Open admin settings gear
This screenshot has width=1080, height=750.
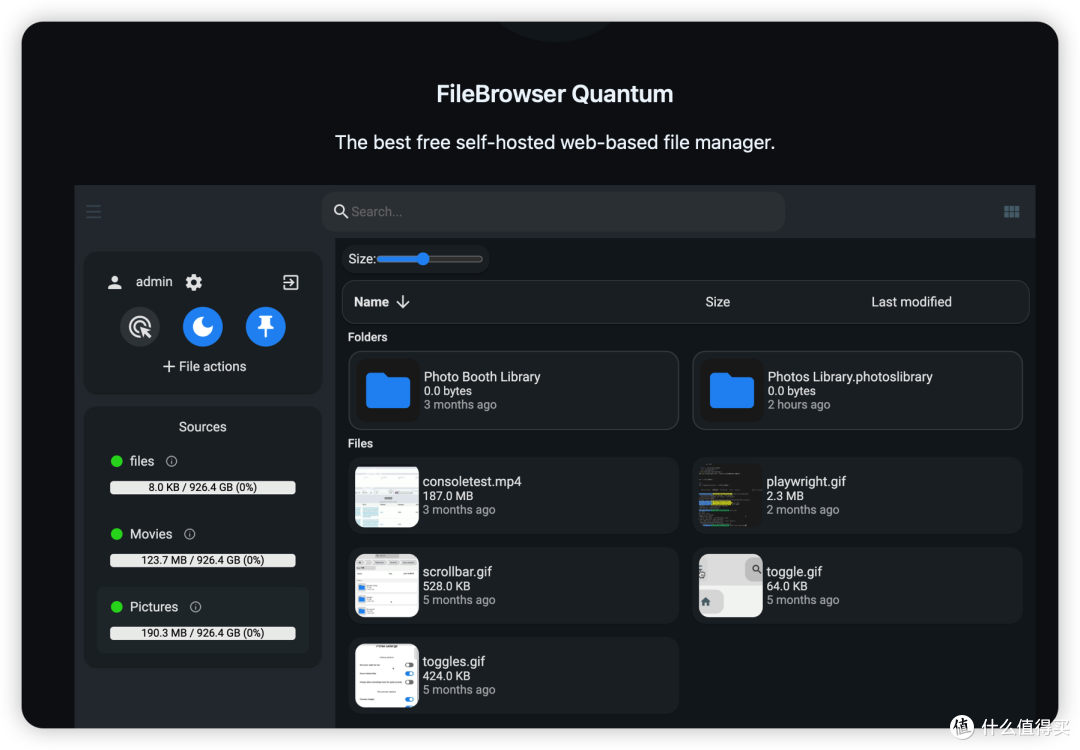pos(194,282)
